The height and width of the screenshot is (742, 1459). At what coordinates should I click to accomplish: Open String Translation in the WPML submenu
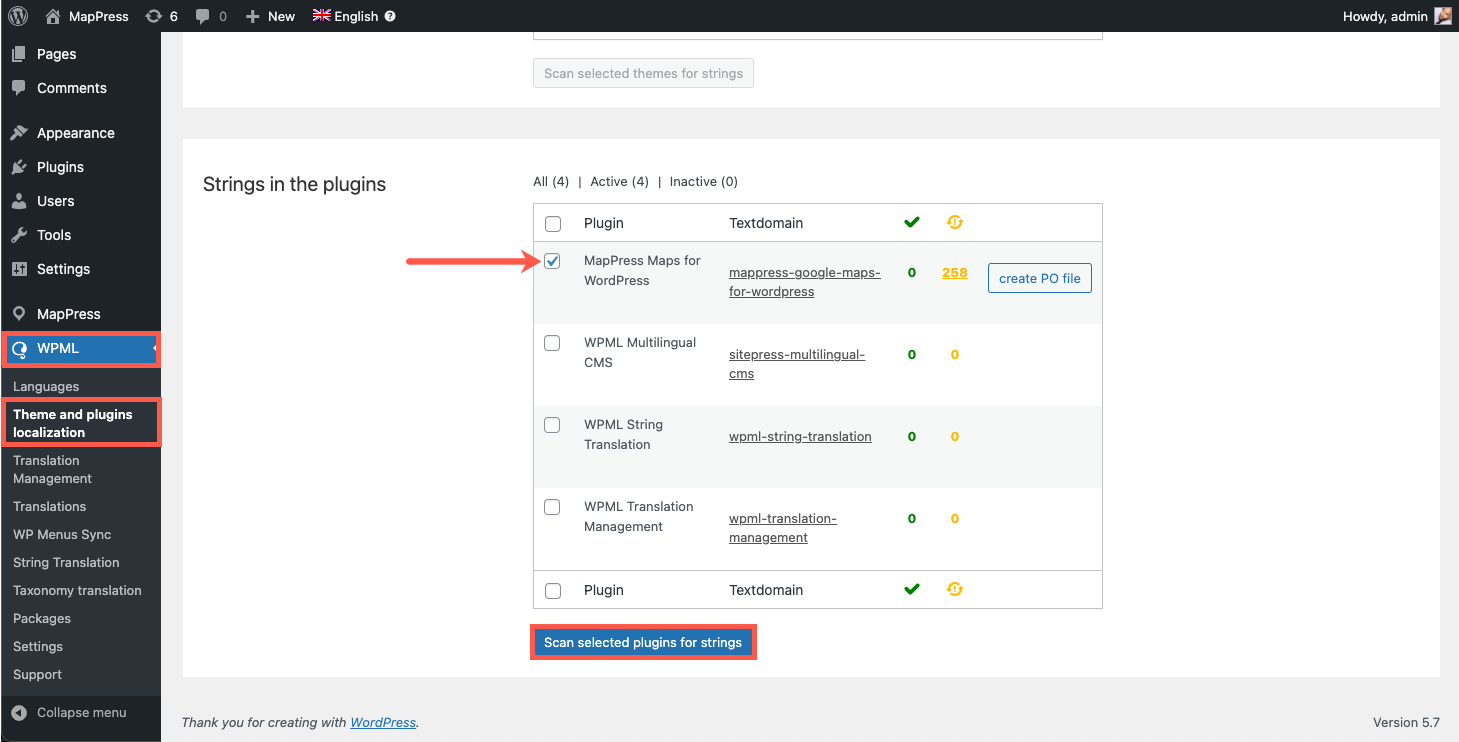tap(66, 562)
